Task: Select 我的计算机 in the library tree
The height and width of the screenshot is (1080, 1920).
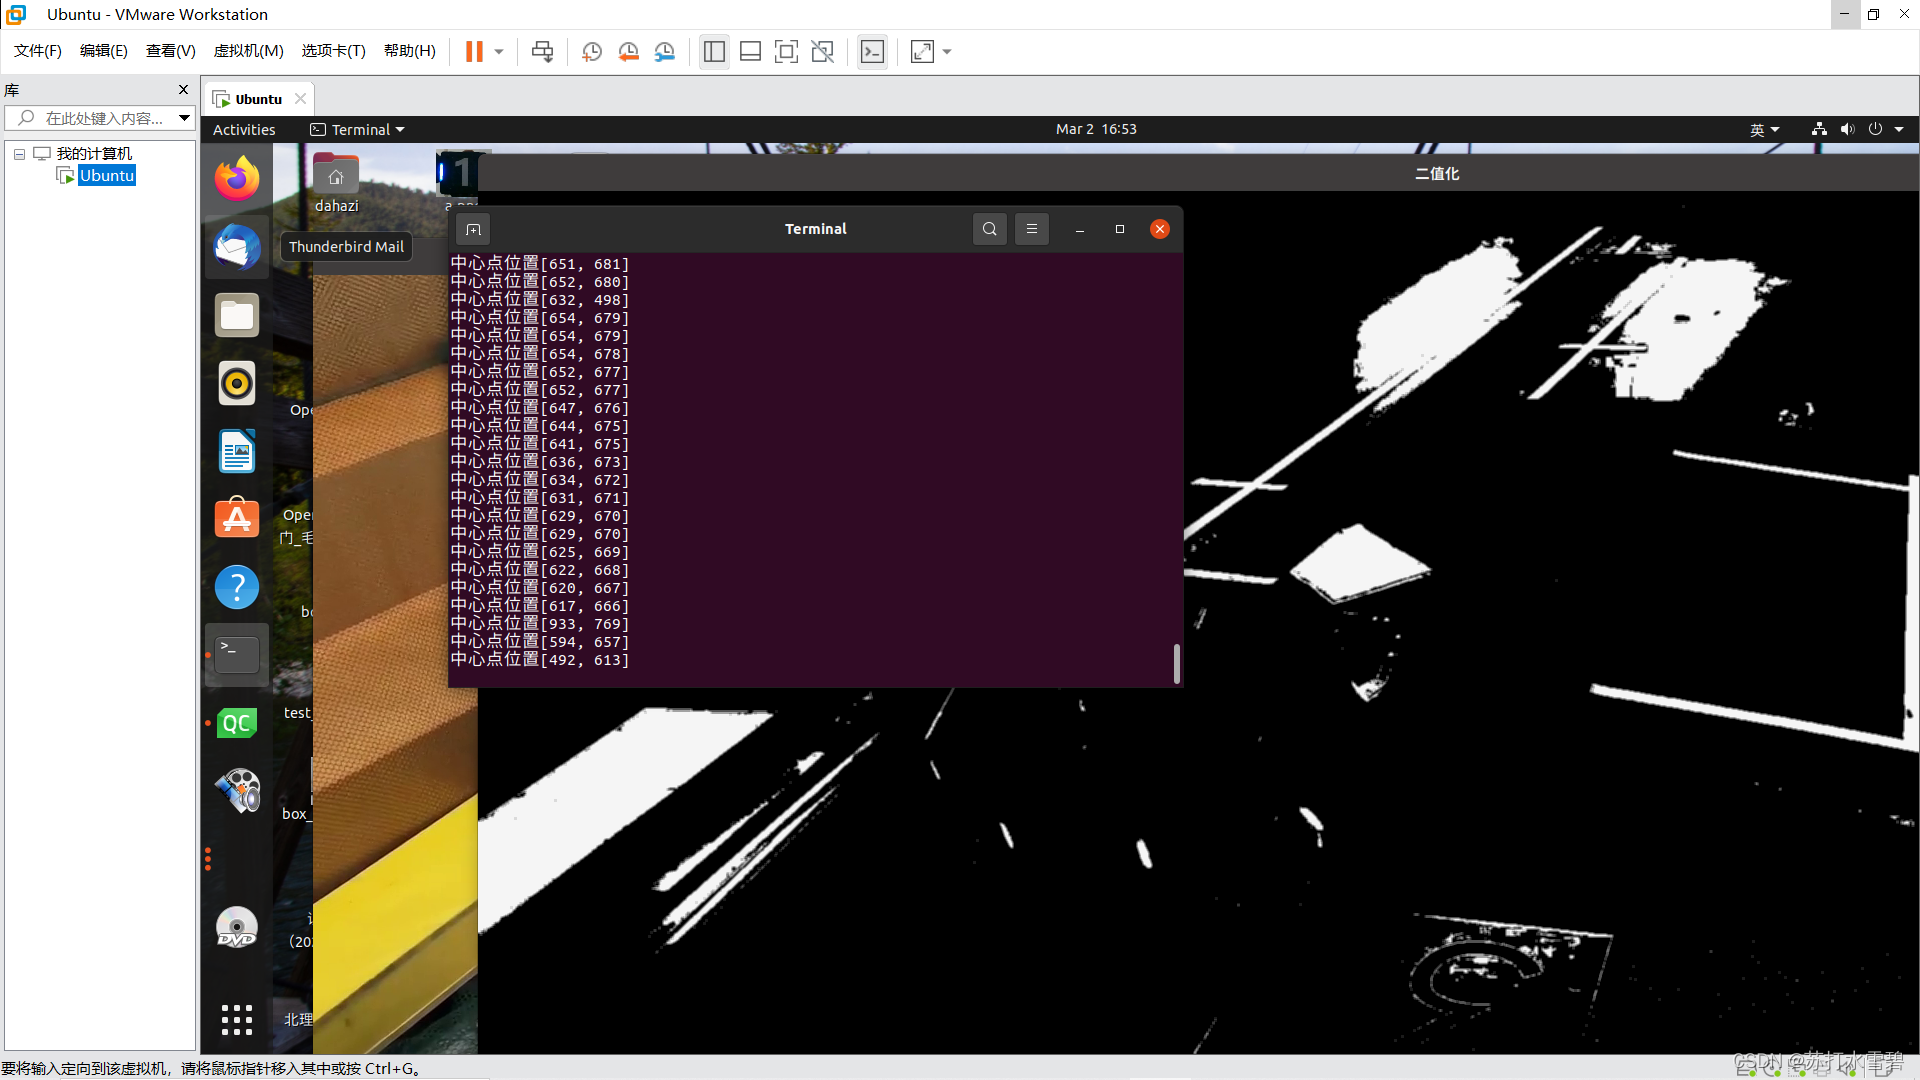Action: [x=94, y=153]
